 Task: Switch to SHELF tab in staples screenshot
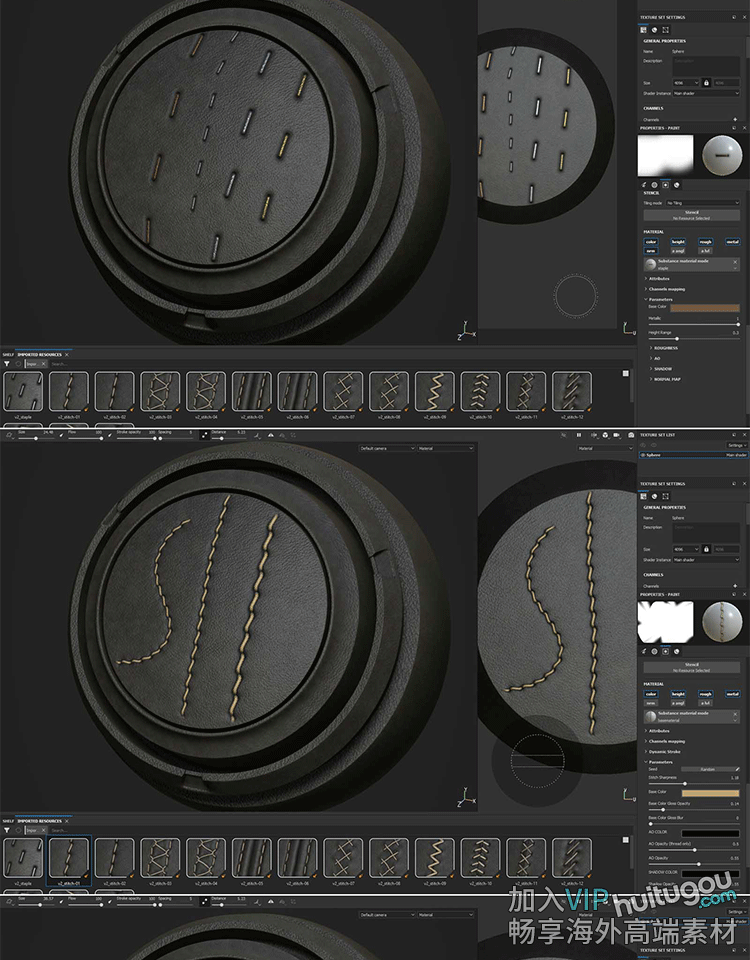8,354
